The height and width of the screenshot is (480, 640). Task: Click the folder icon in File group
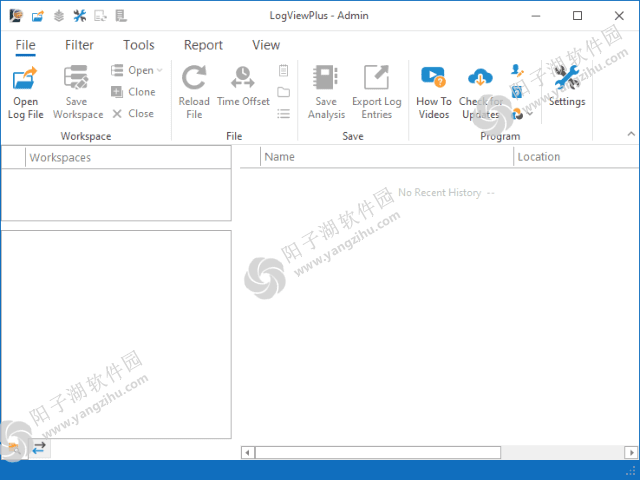point(283,92)
